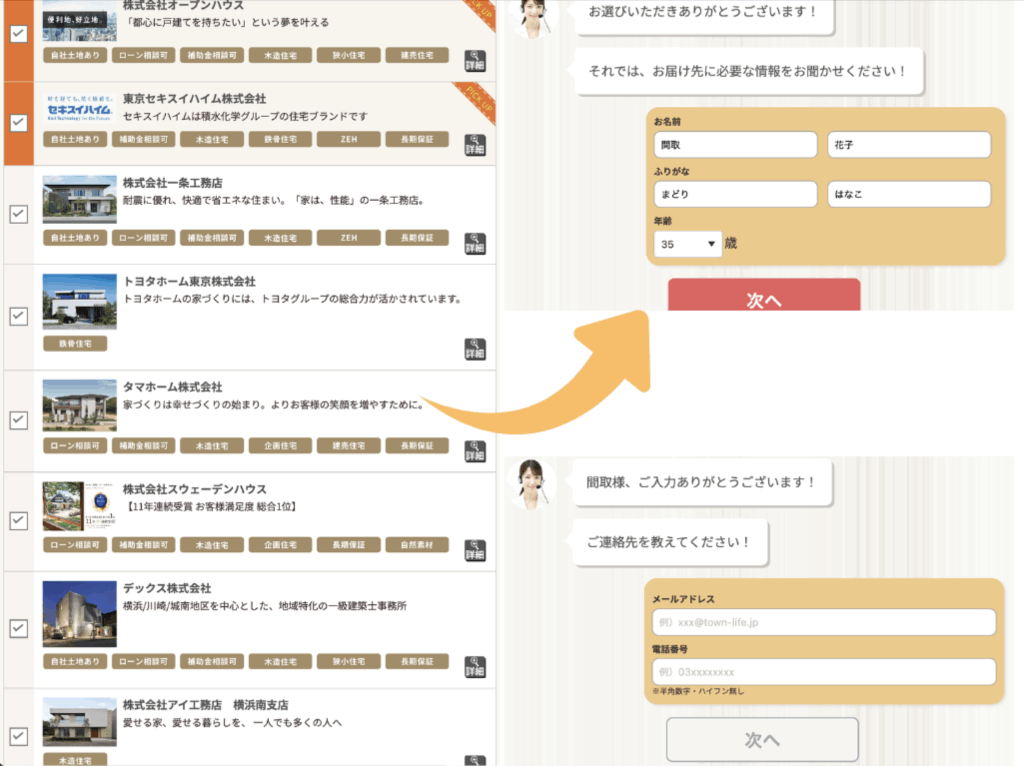Image resolution: width=1024 pixels, height=766 pixels.
Task: Open details icon for 株式会社一条工務店
Action: click(475, 244)
